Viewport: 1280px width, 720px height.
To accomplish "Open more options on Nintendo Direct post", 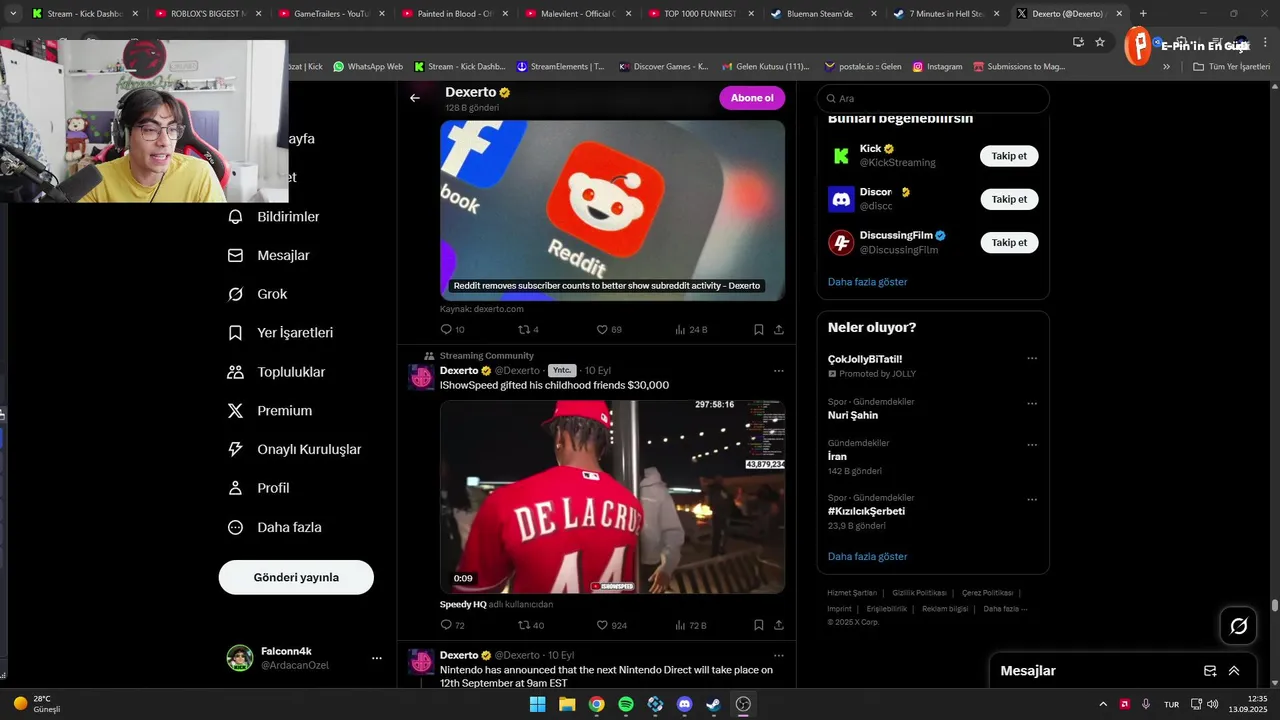I will coord(779,655).
